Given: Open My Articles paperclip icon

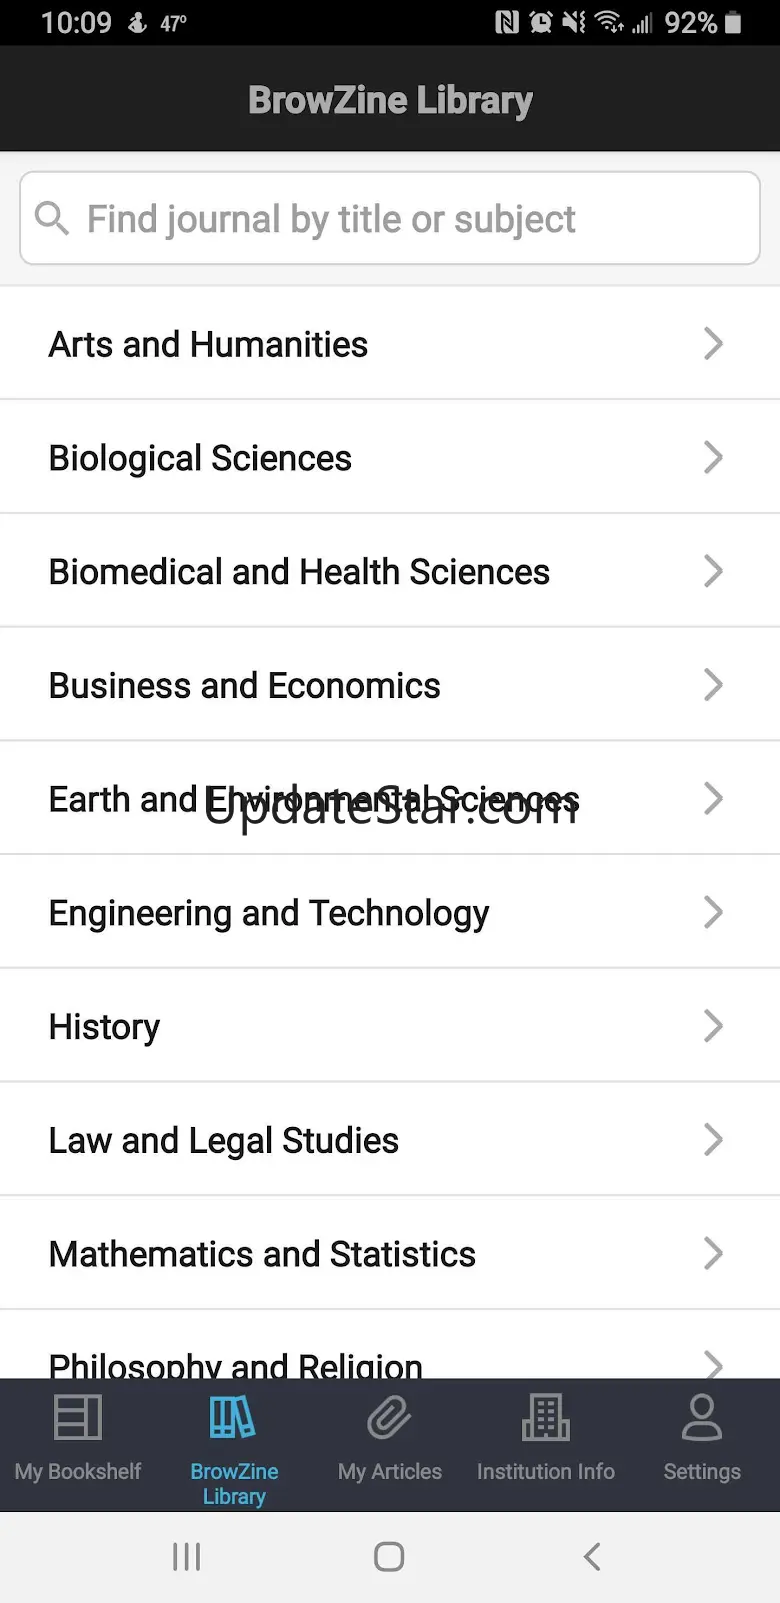Looking at the screenshot, I should coord(389,1418).
